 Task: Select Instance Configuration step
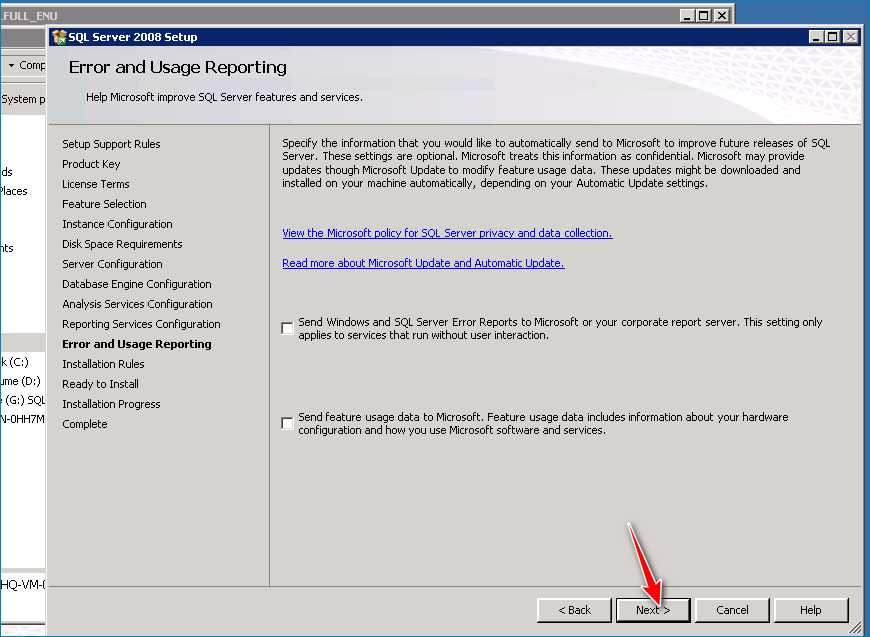point(117,224)
